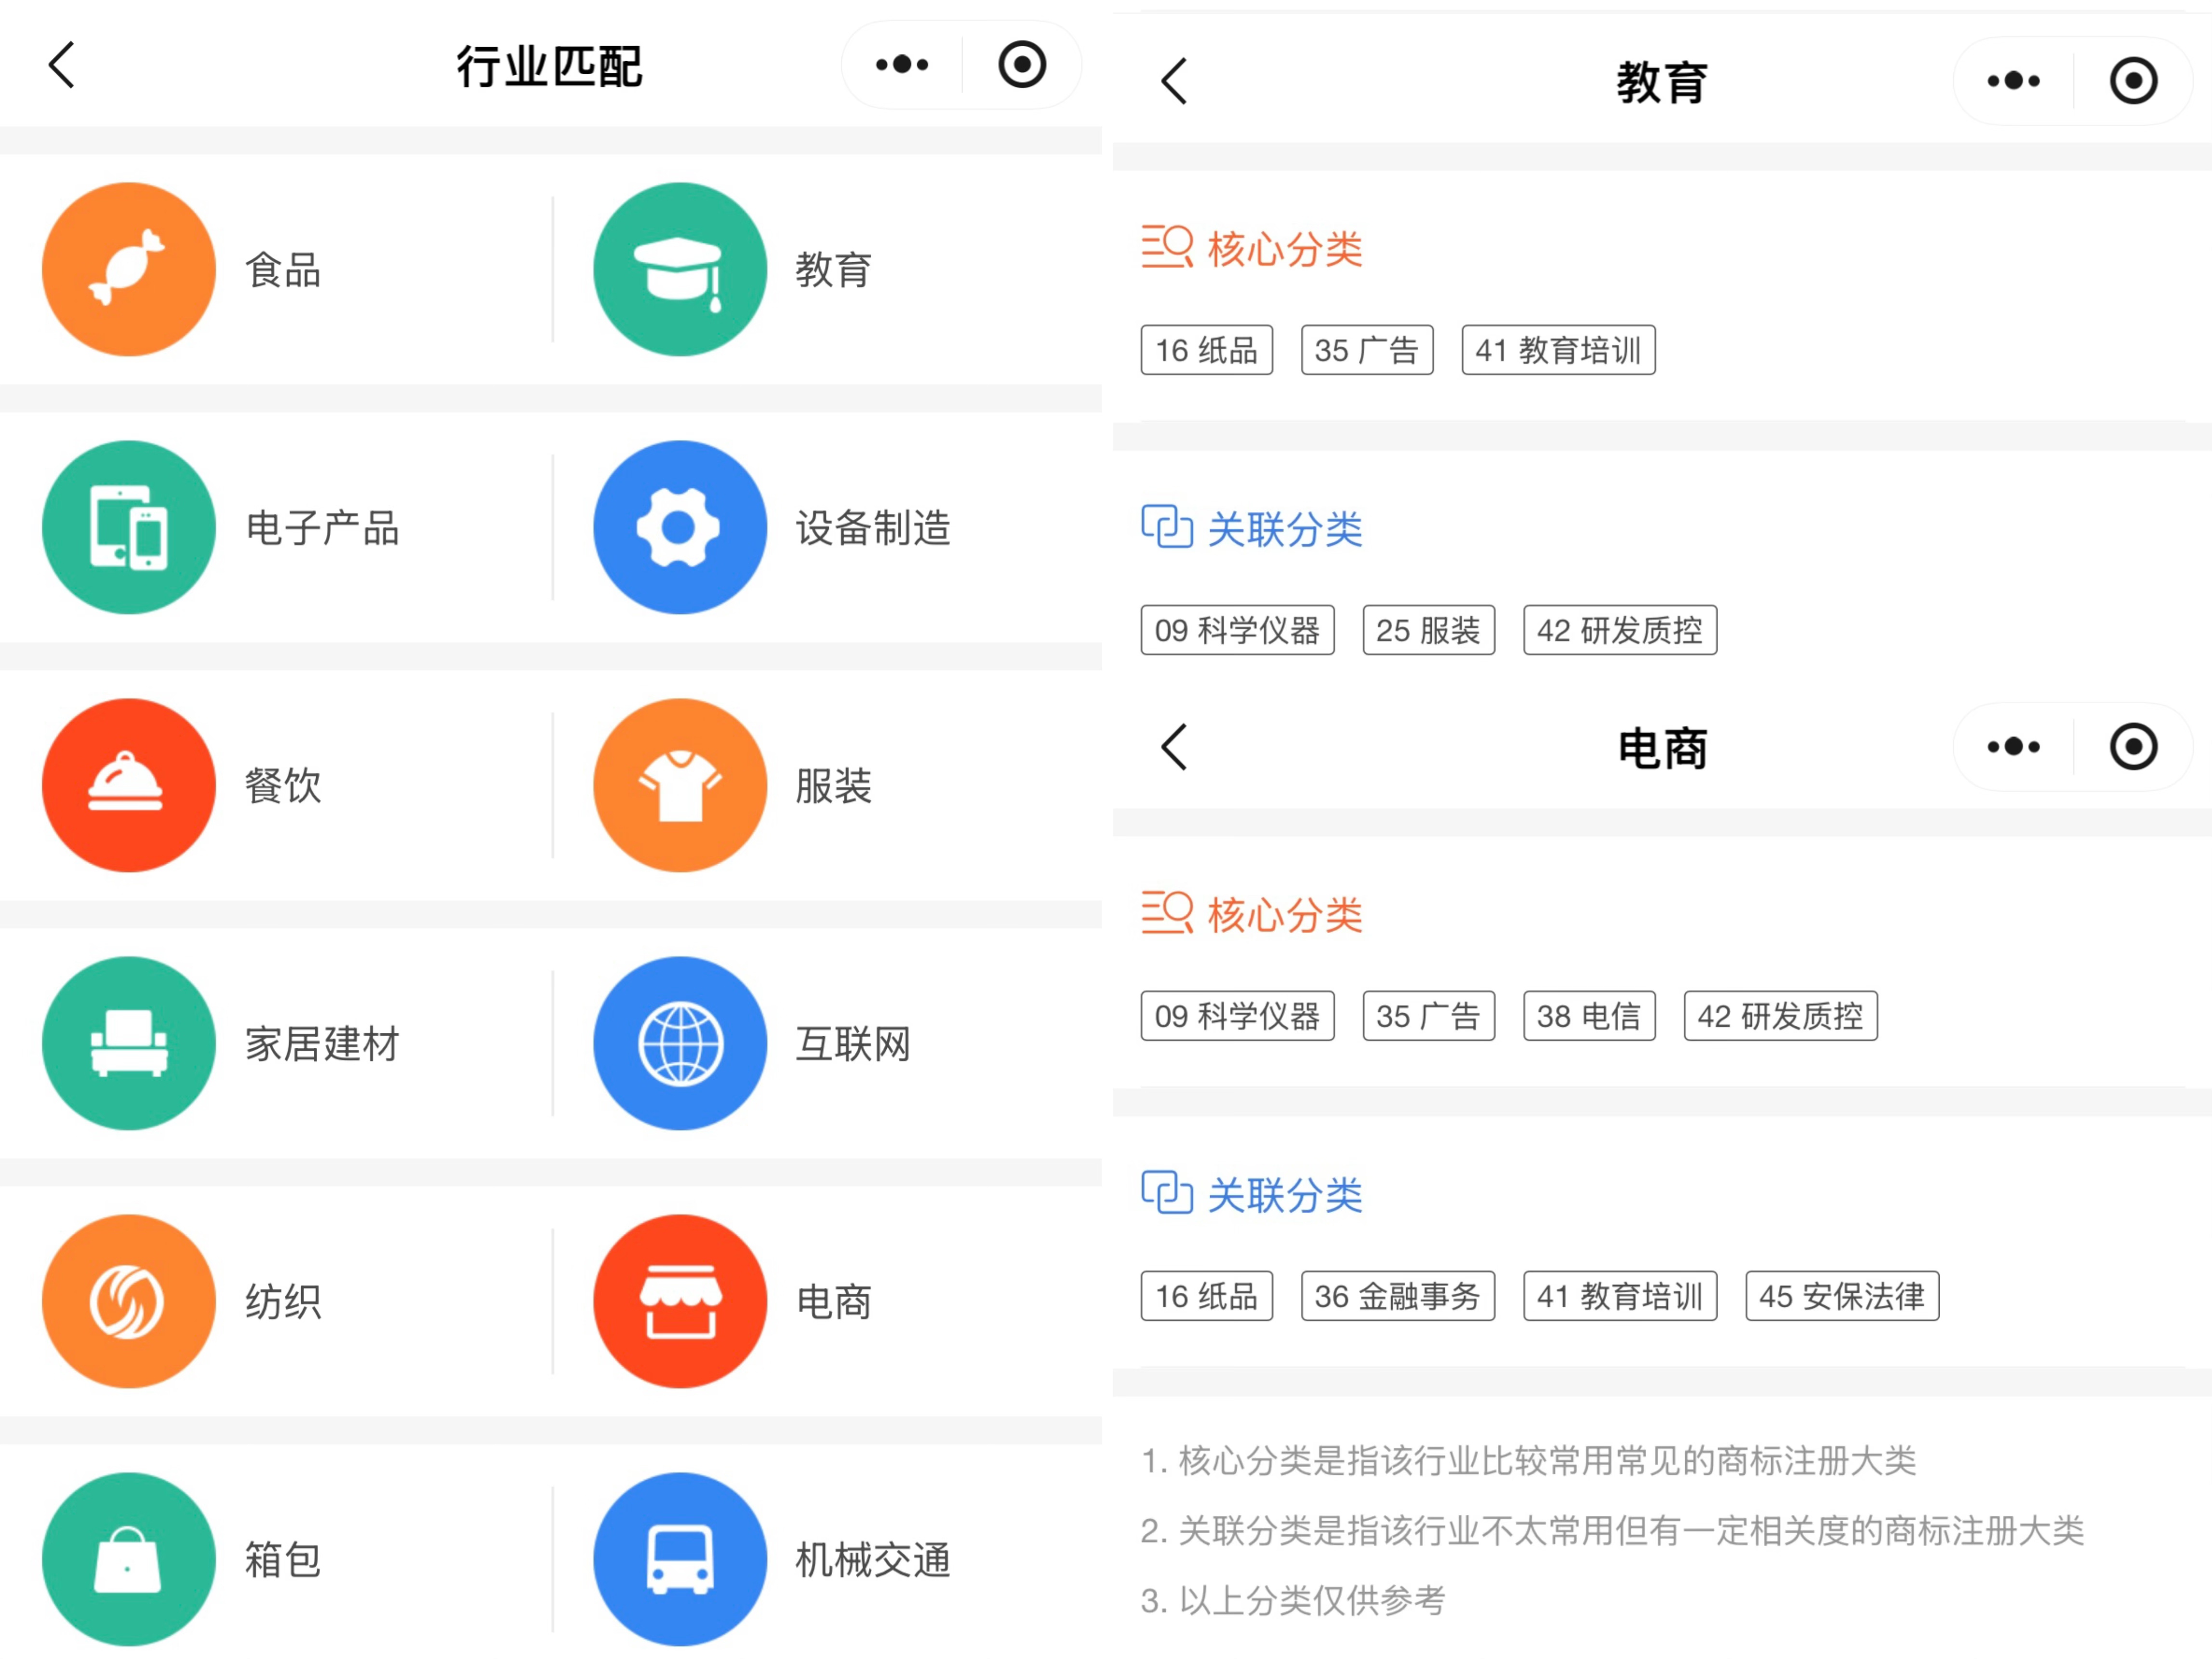
Task: Select the 16 纸品 tag under 电商
Action: tap(1207, 1296)
